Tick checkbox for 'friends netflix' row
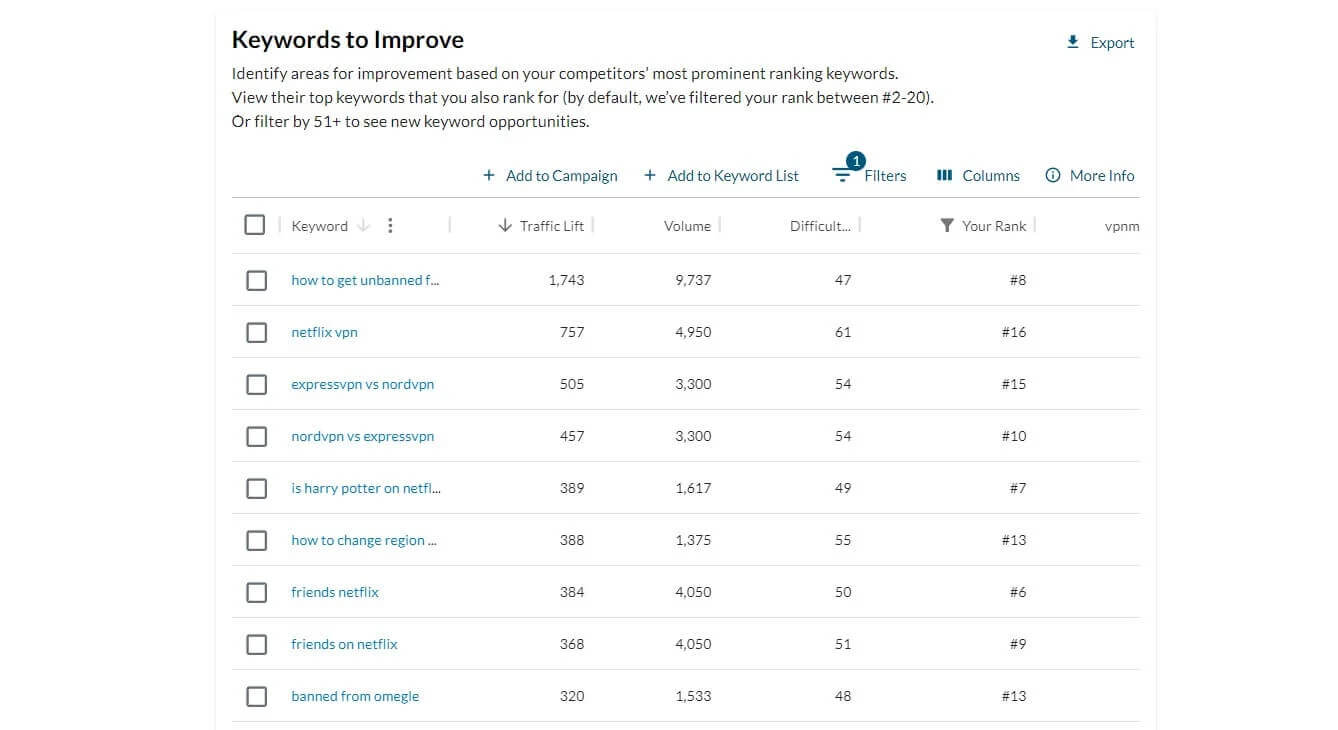1338x730 pixels. coord(257,592)
